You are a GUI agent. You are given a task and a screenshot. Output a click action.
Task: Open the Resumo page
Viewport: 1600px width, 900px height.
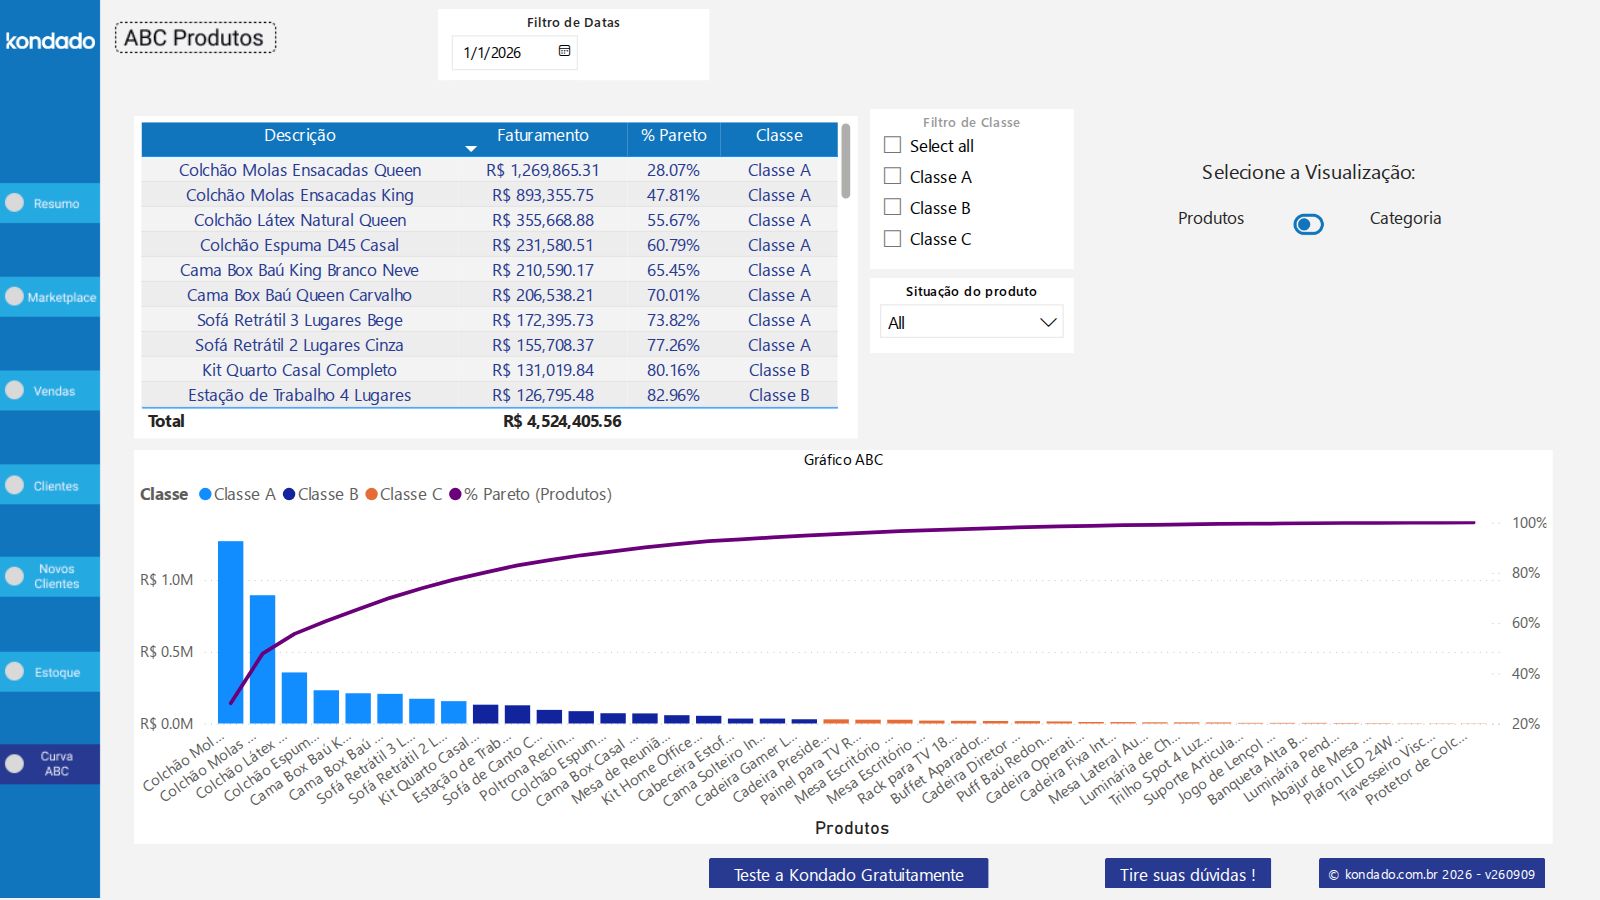(x=50, y=203)
